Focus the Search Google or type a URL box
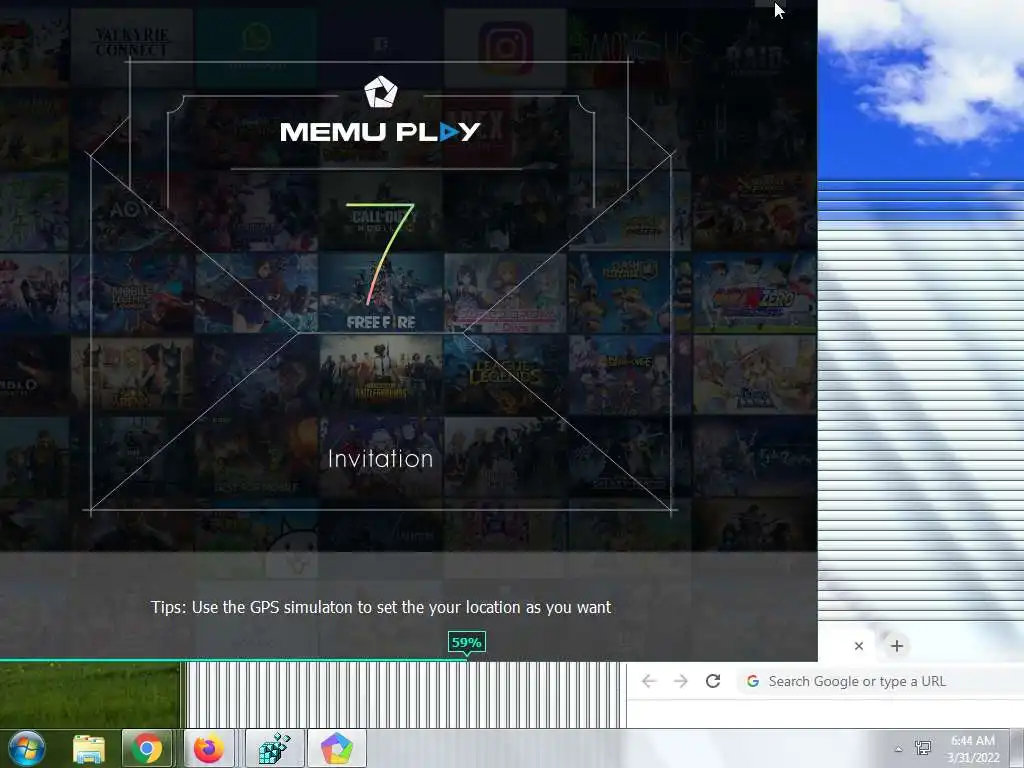 881,681
